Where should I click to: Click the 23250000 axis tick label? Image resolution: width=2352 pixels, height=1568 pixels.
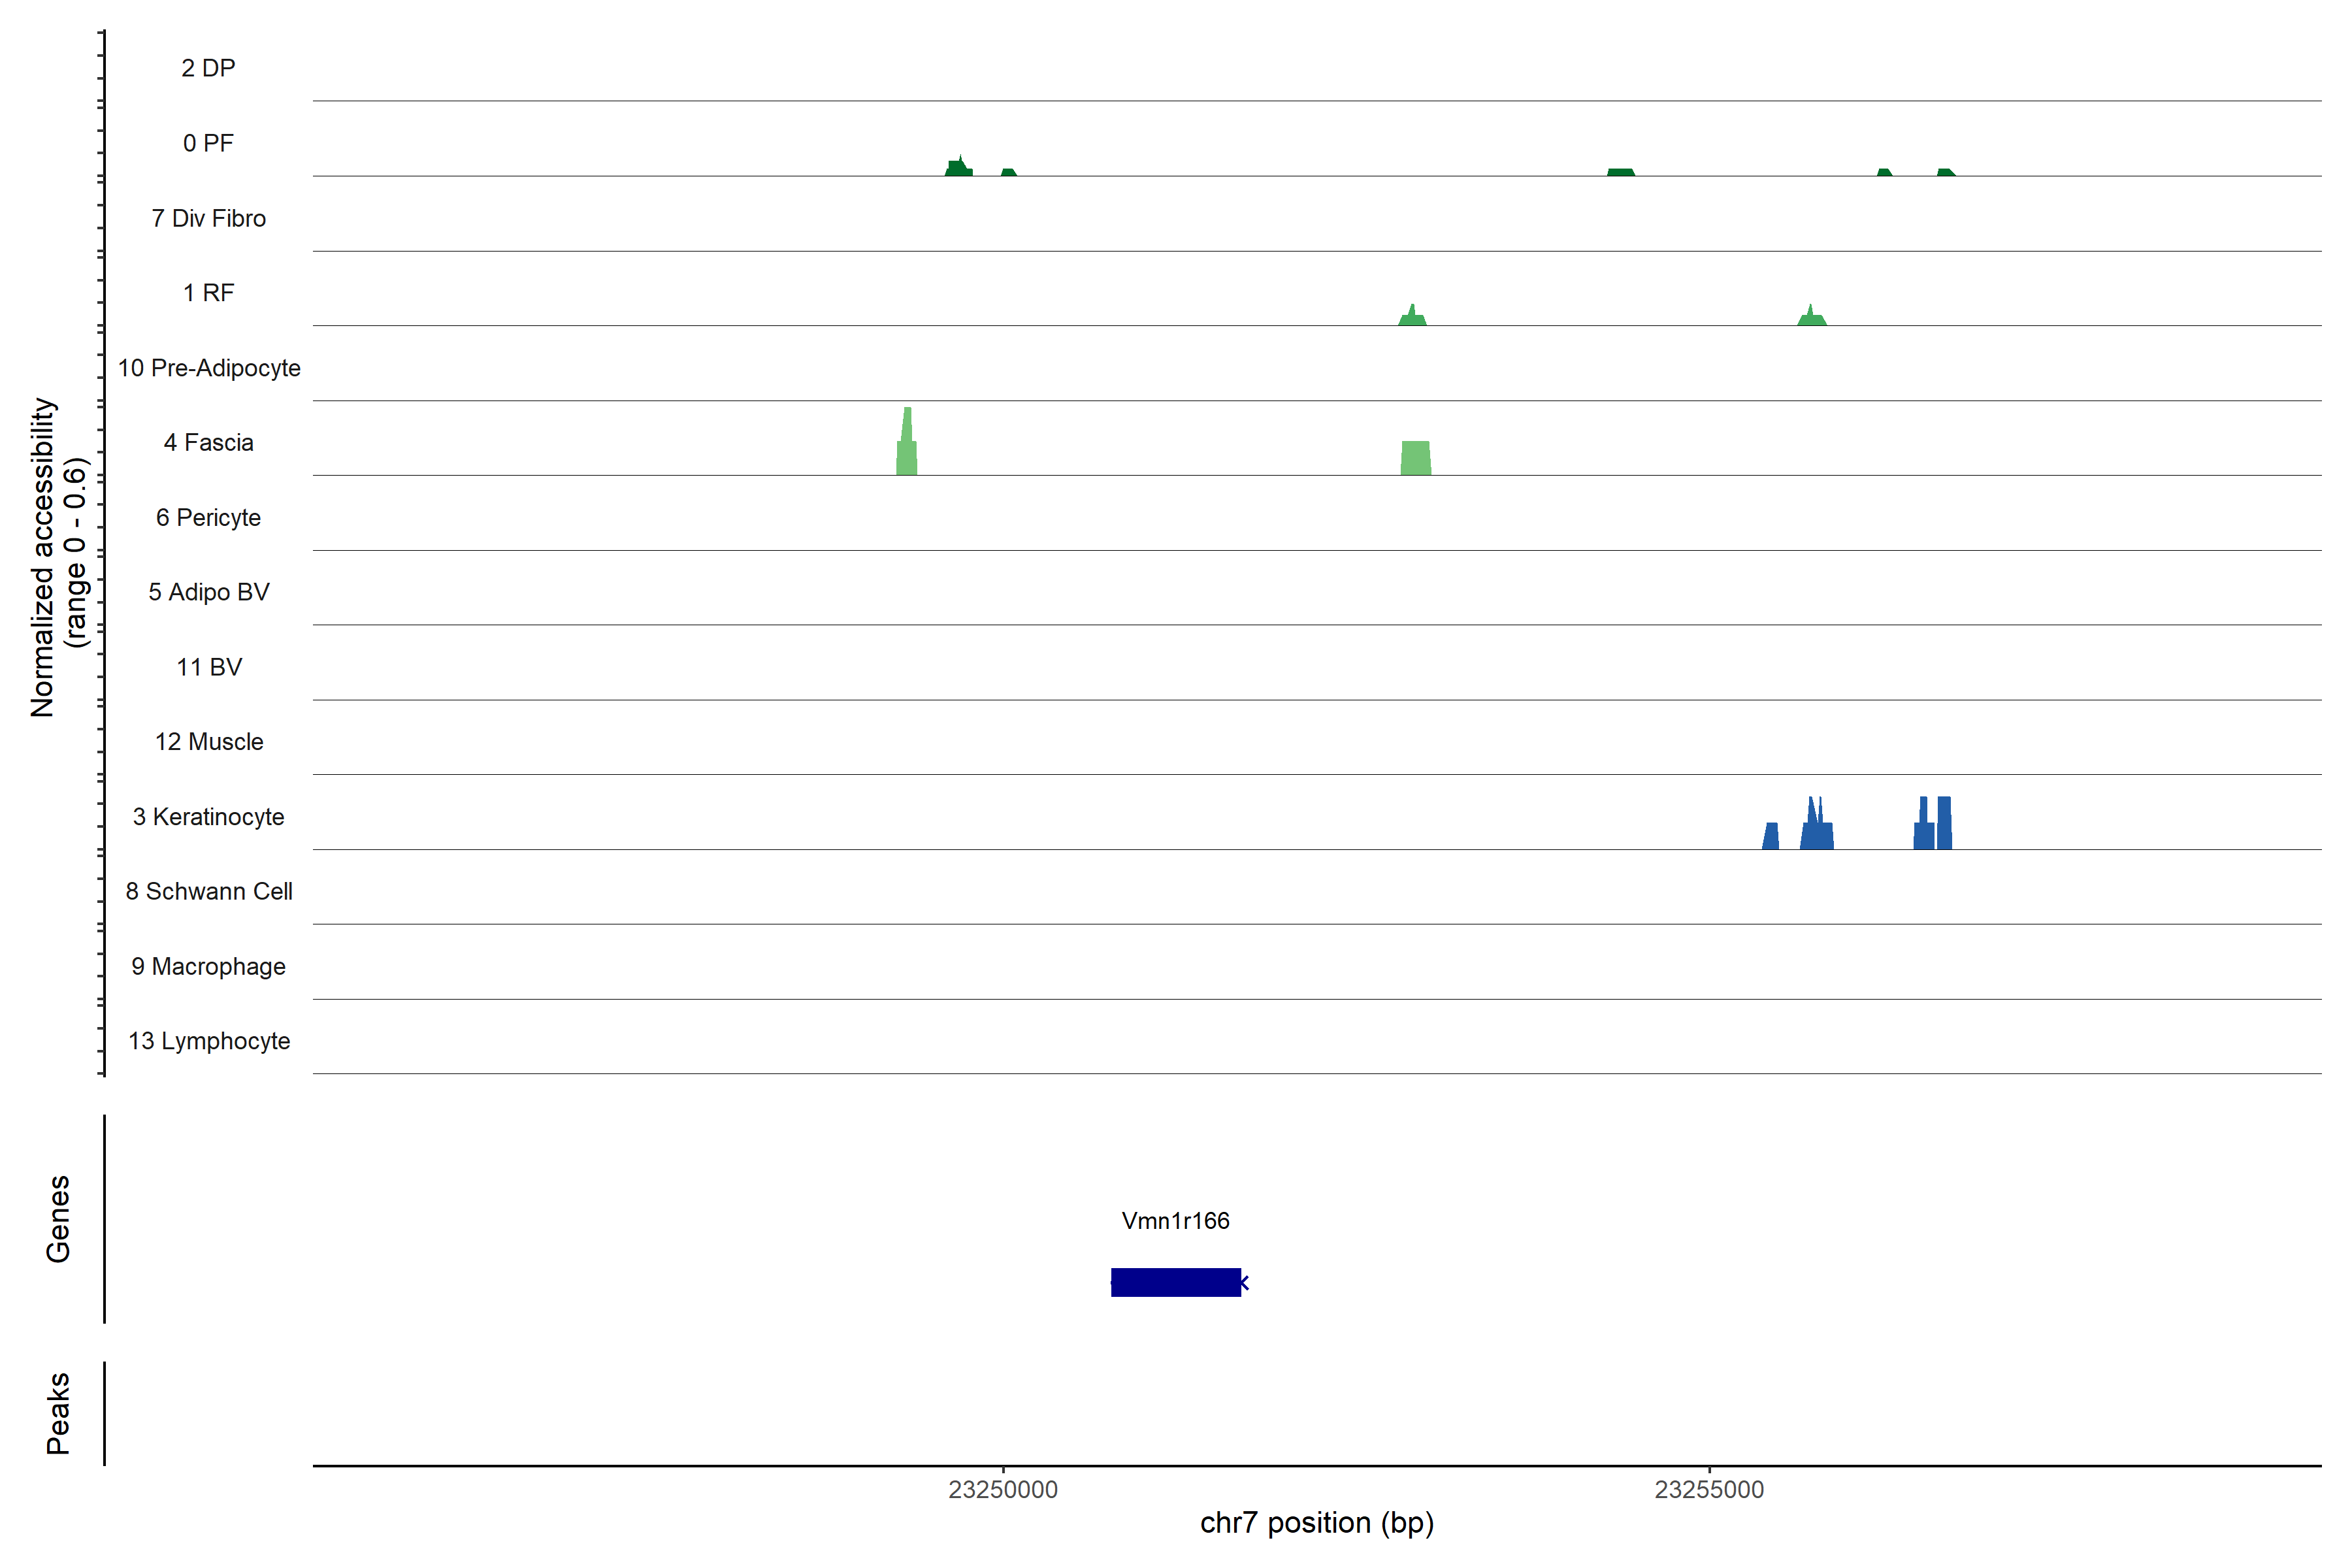[1003, 1490]
